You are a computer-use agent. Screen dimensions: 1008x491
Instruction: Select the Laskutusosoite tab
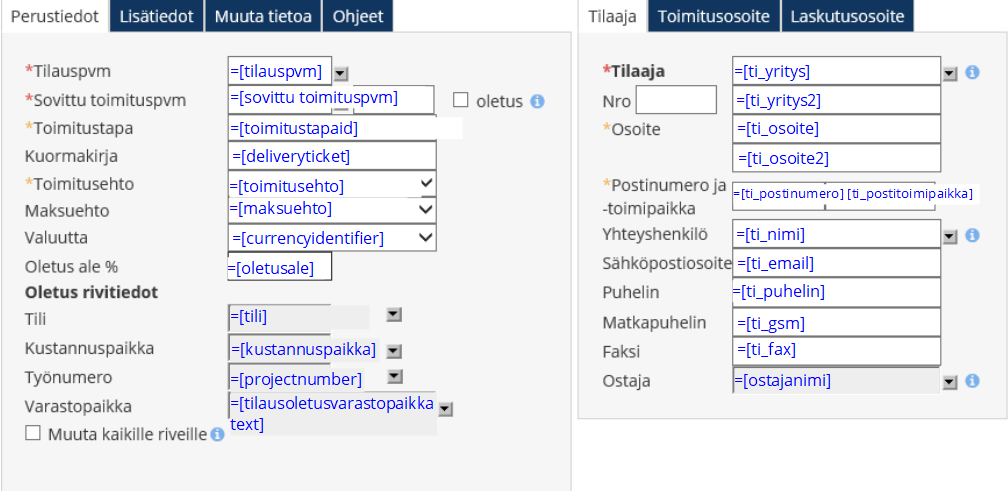pos(847,16)
